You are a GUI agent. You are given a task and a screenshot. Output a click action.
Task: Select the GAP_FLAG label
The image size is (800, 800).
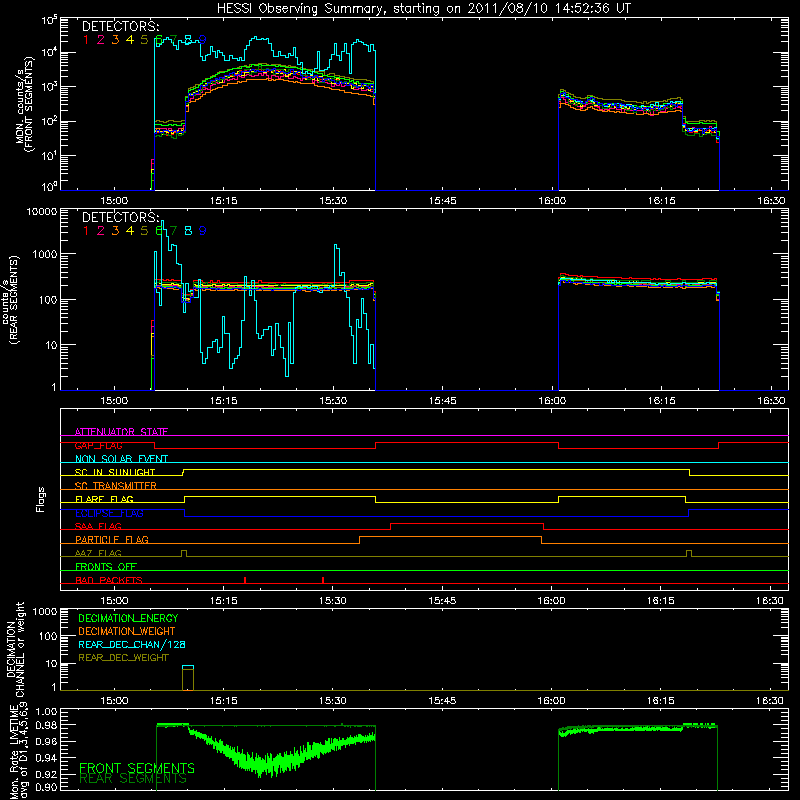[x=98, y=445]
